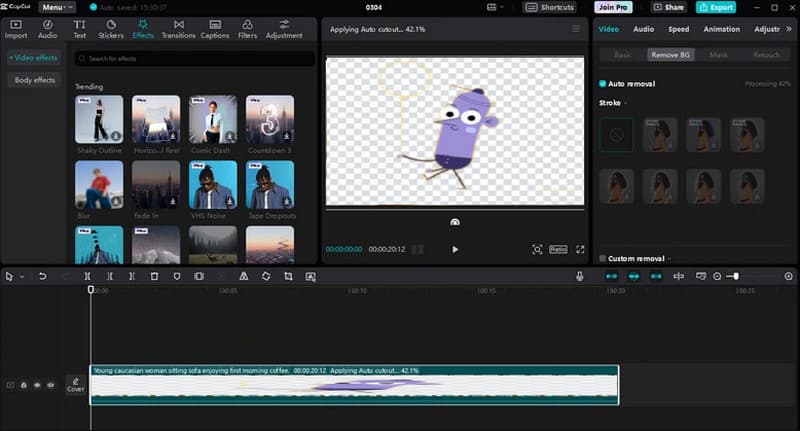Click the Trim left of playhead icon
800x431 pixels.
click(110, 276)
